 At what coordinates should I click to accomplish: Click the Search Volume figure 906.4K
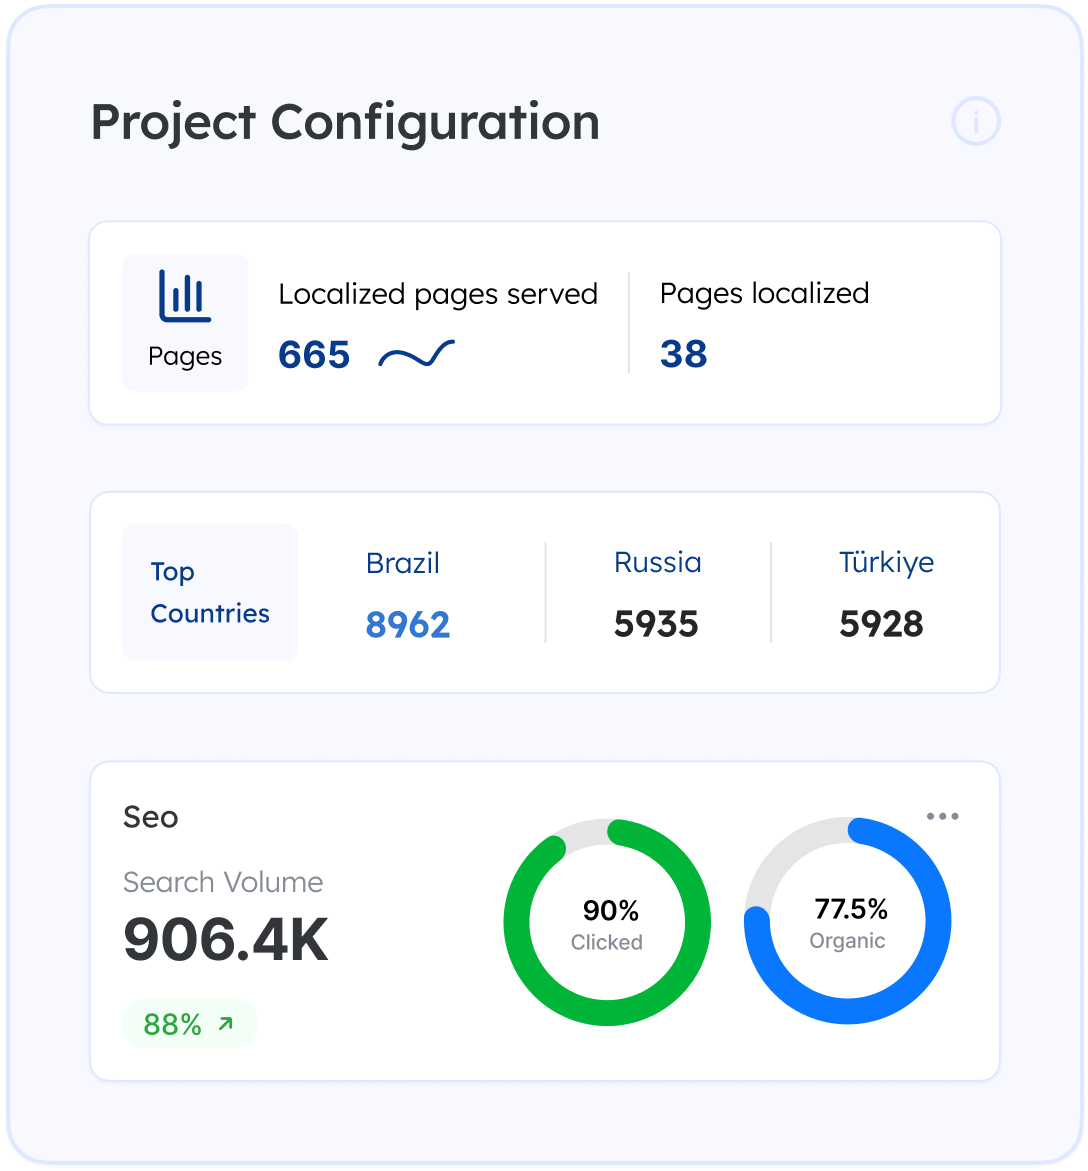(x=226, y=940)
